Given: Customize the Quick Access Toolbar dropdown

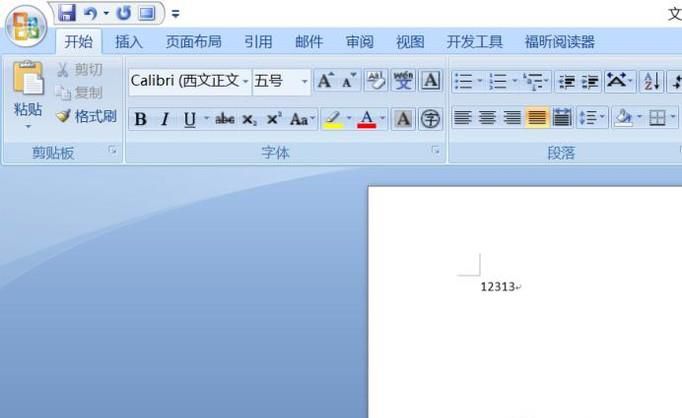Looking at the screenshot, I should point(176,14).
